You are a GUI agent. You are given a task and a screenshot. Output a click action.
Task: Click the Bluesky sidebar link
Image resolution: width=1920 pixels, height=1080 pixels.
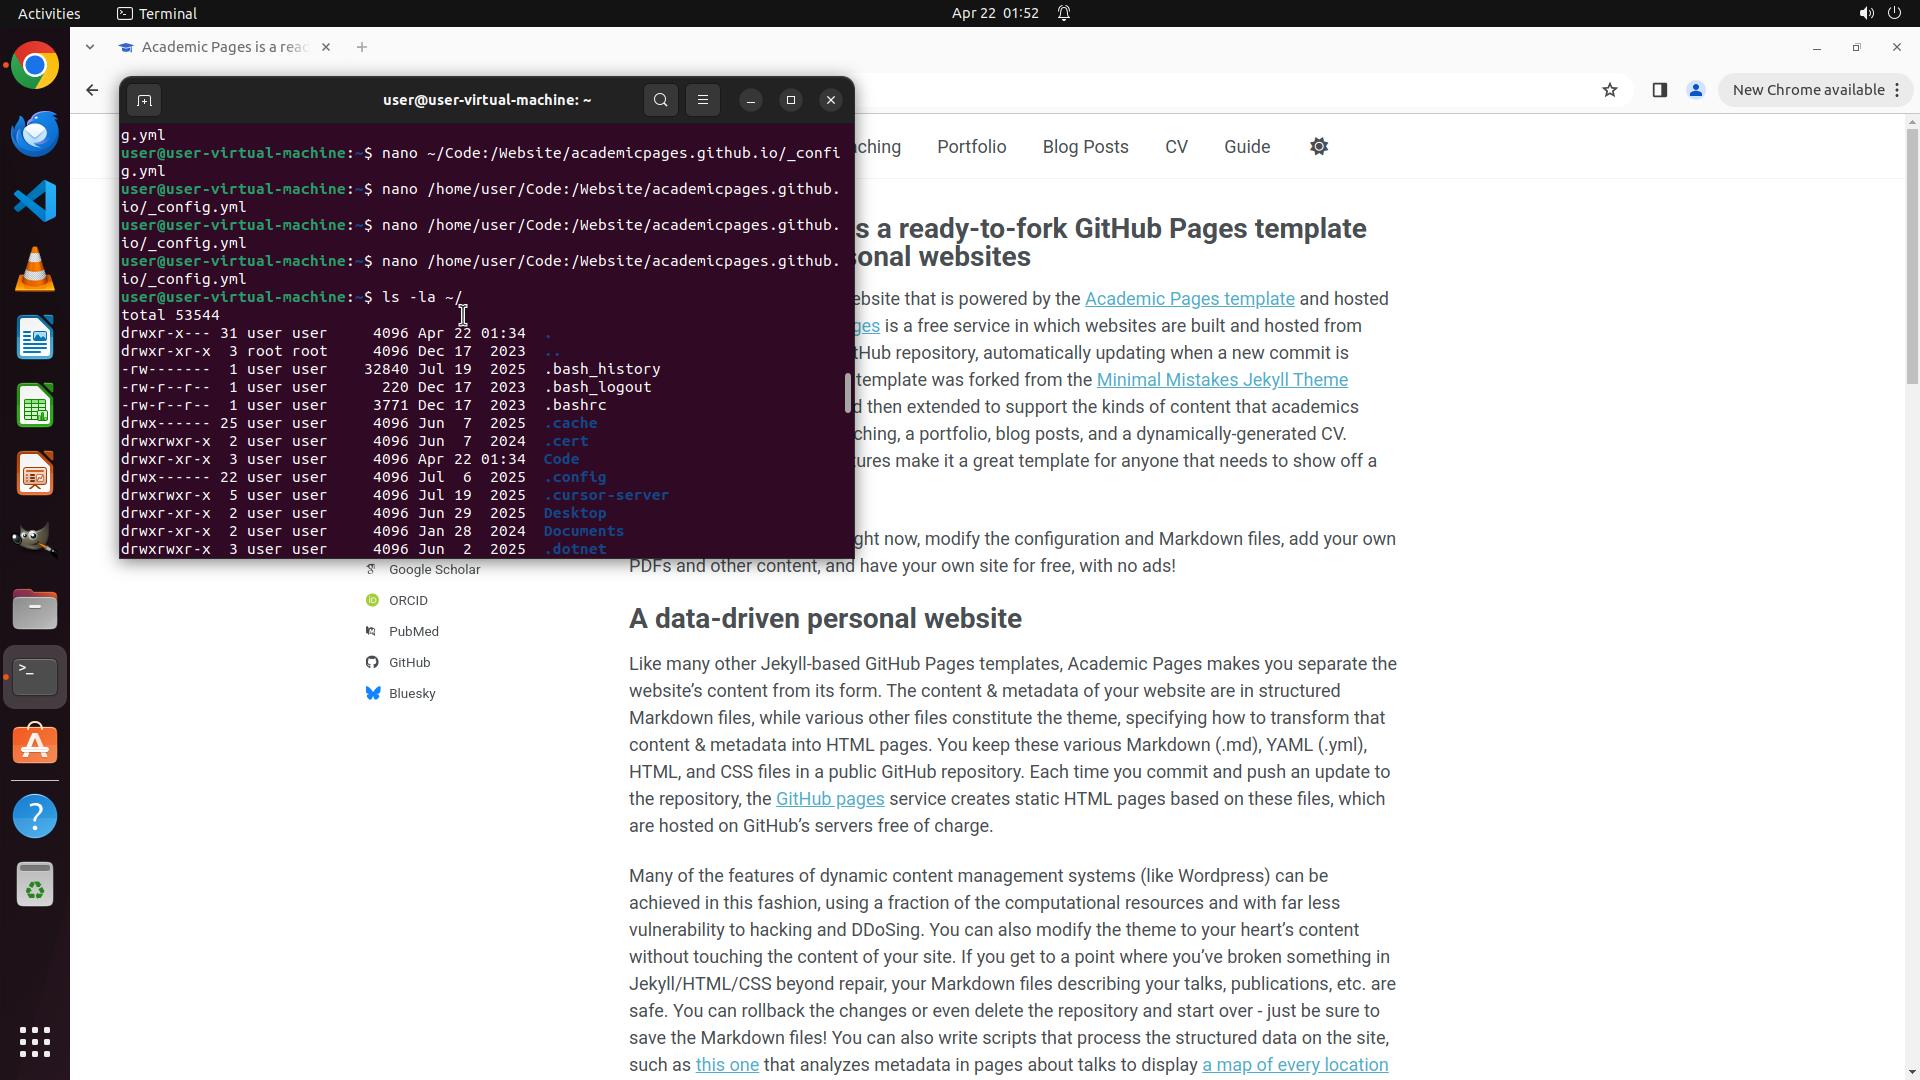click(411, 694)
